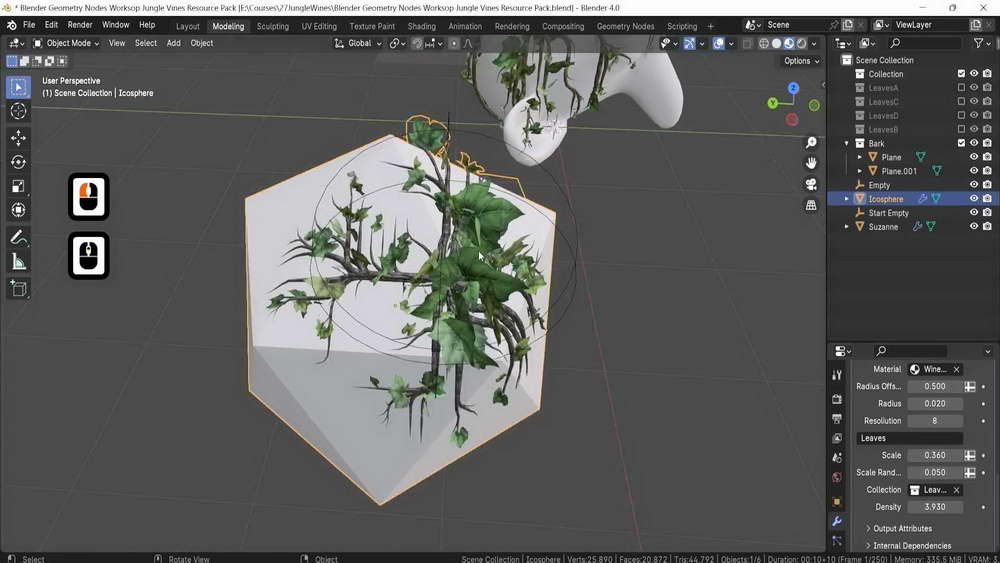Activate the Transform tool

coord(18,210)
